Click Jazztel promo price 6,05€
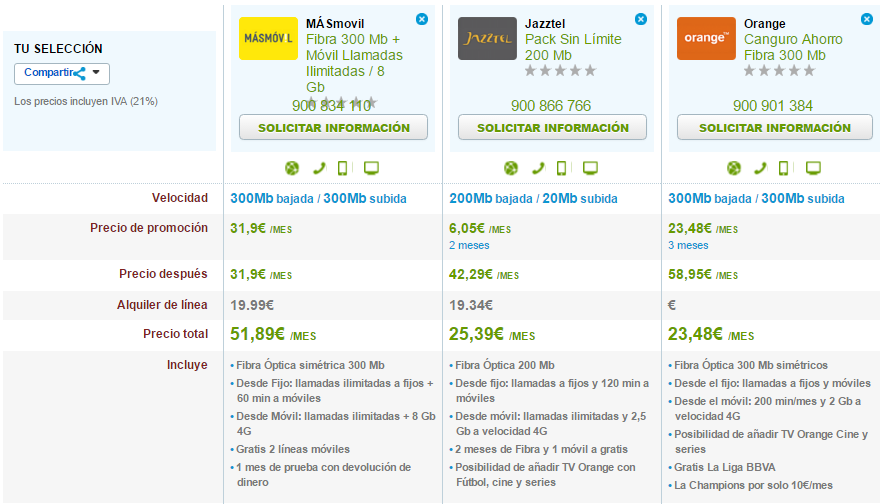Viewport: 889px width, 504px height. click(x=480, y=228)
